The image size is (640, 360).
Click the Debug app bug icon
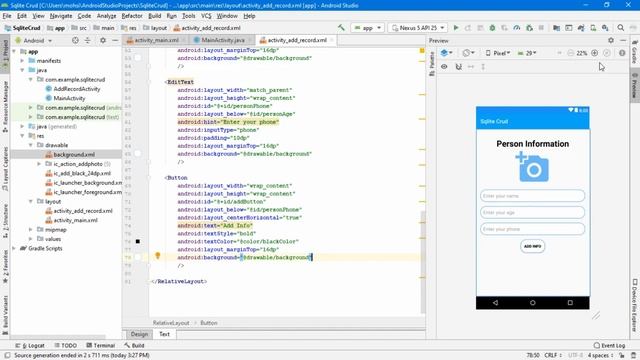click(x=492, y=28)
